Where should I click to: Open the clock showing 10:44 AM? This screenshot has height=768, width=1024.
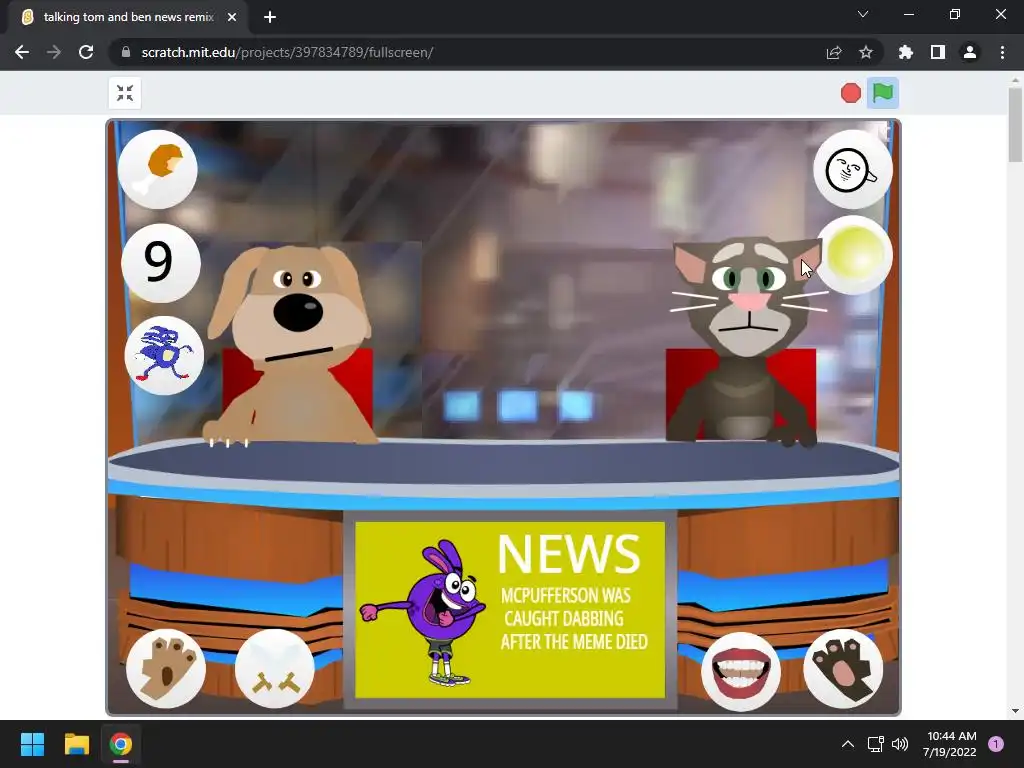pyautogui.click(x=950, y=744)
